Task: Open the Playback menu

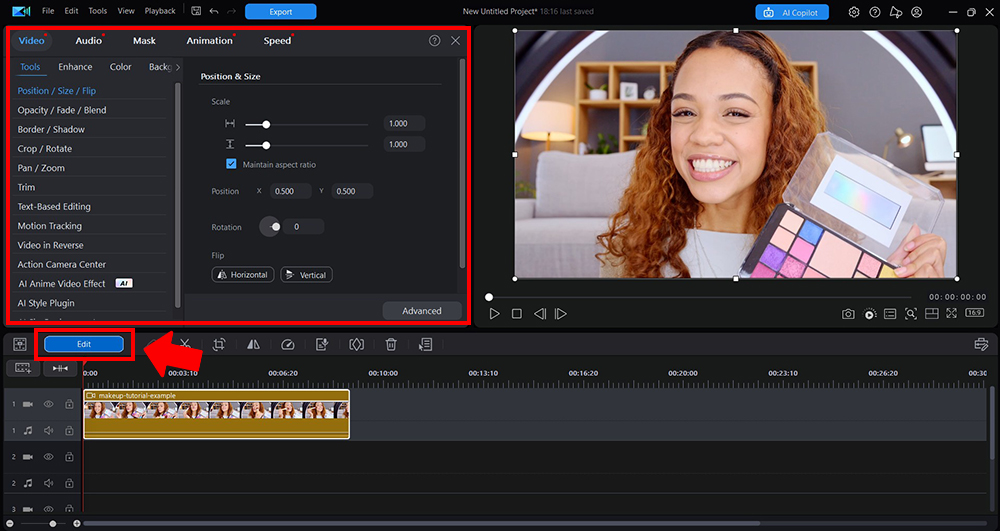Action: [x=160, y=11]
